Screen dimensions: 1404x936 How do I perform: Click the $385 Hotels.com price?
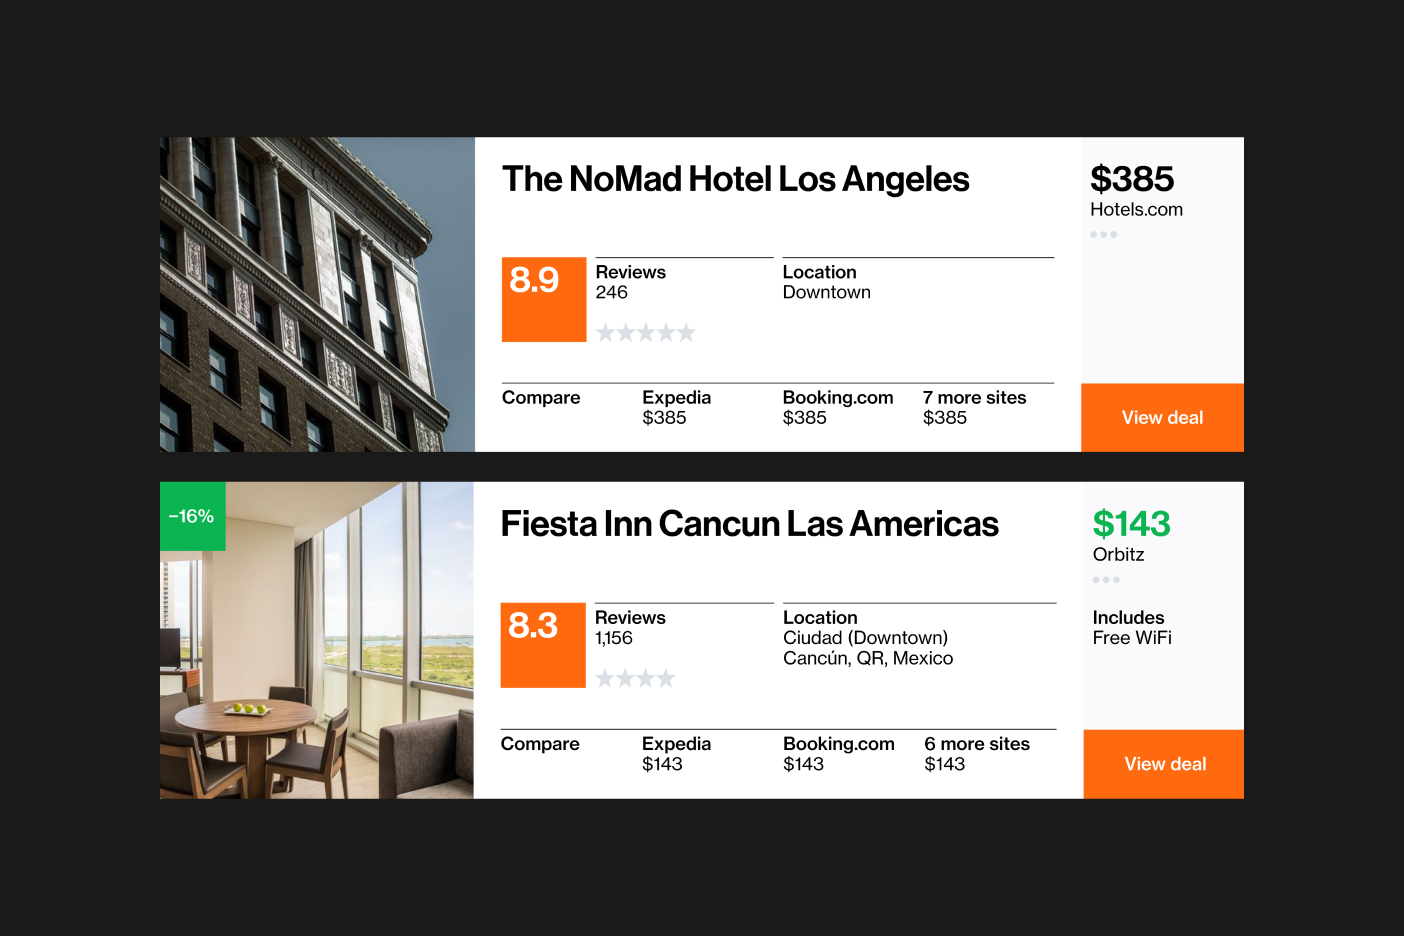pos(1132,180)
